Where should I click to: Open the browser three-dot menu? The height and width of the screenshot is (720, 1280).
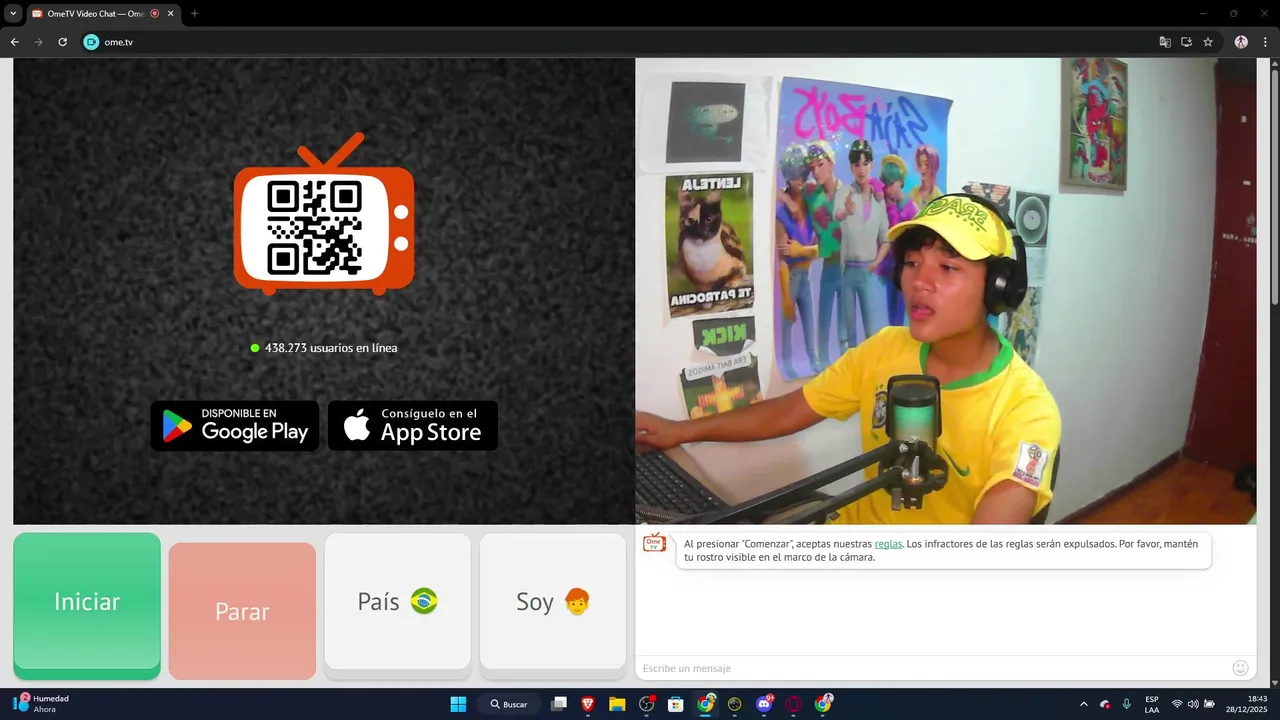(x=1265, y=42)
